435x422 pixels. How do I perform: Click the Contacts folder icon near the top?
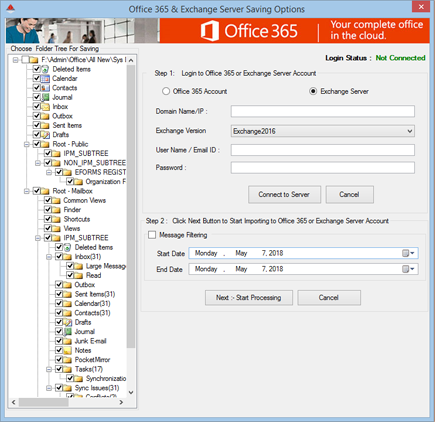(x=45, y=88)
